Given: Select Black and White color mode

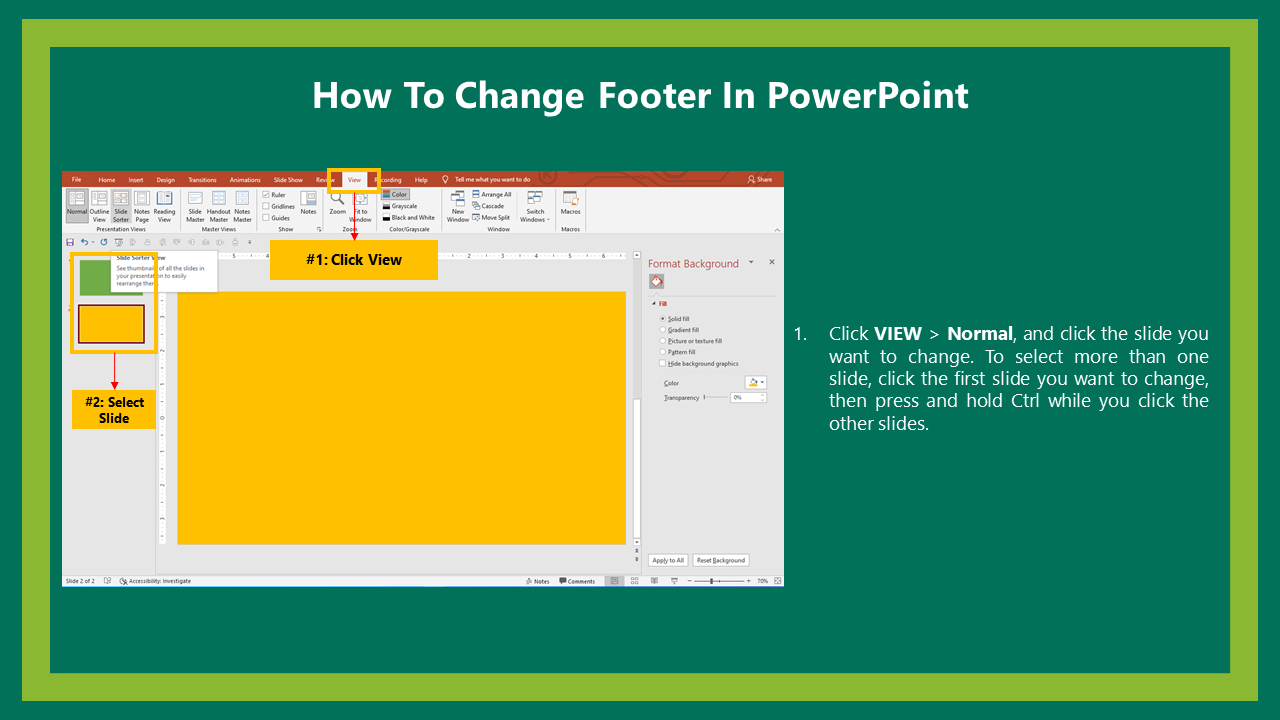Looking at the screenshot, I should pyautogui.click(x=408, y=217).
